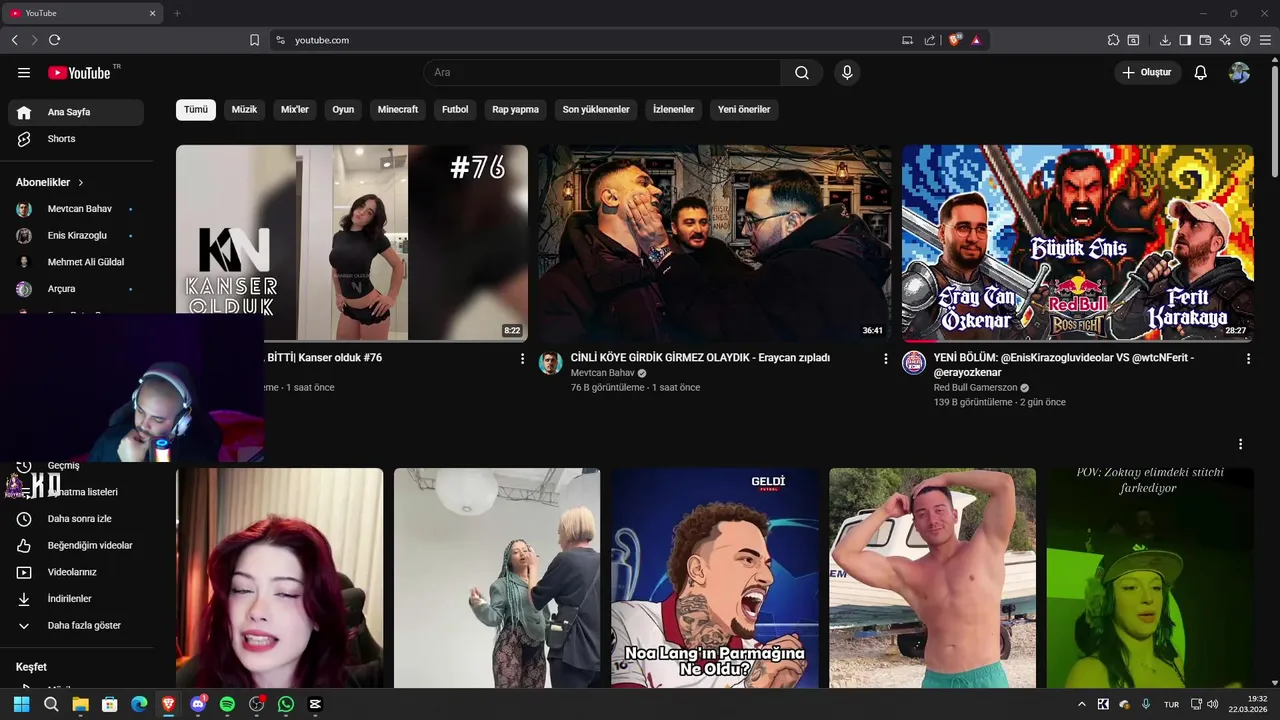Open Videolarınız in sidebar
1280x720 pixels.
[76, 572]
